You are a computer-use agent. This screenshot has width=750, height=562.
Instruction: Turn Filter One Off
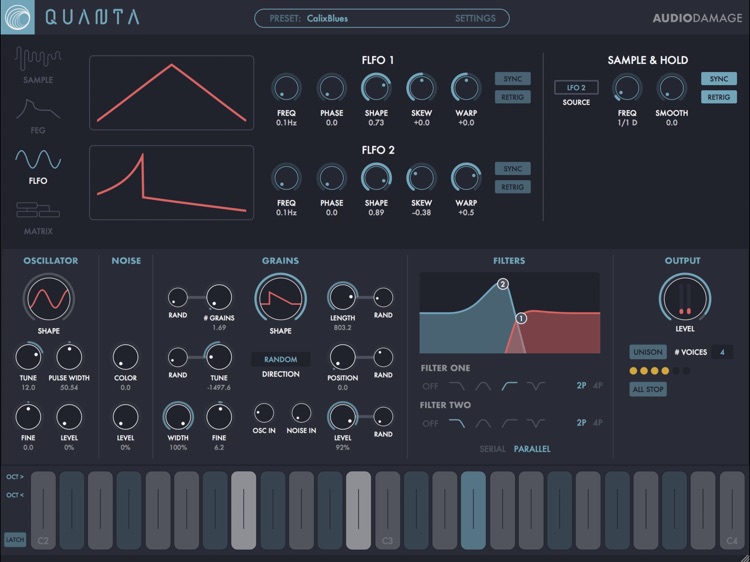click(430, 386)
